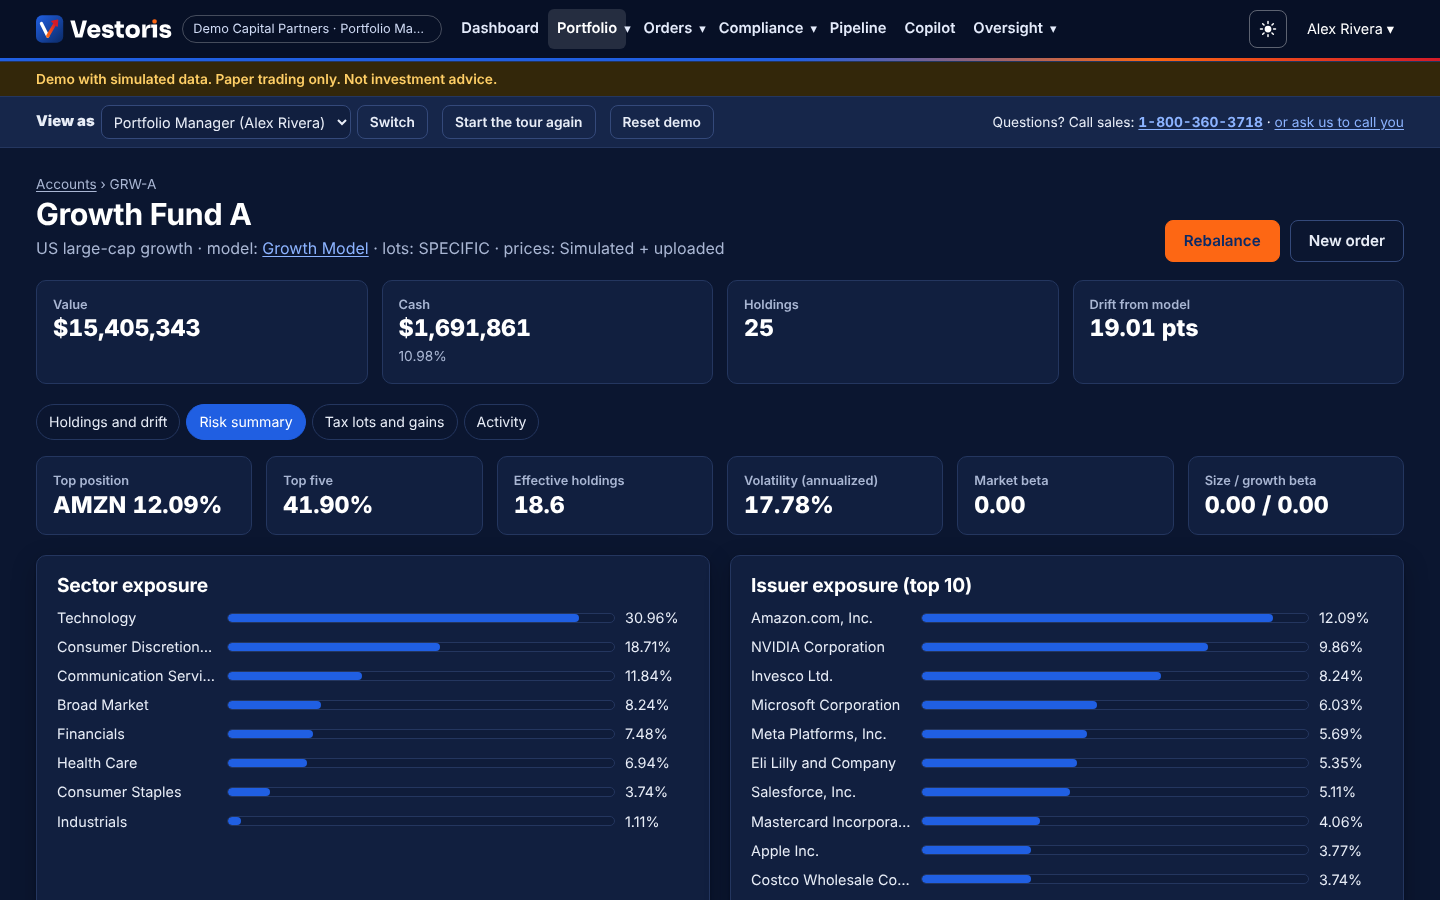Click the sales phone number link
The width and height of the screenshot is (1440, 900).
click(x=1200, y=122)
